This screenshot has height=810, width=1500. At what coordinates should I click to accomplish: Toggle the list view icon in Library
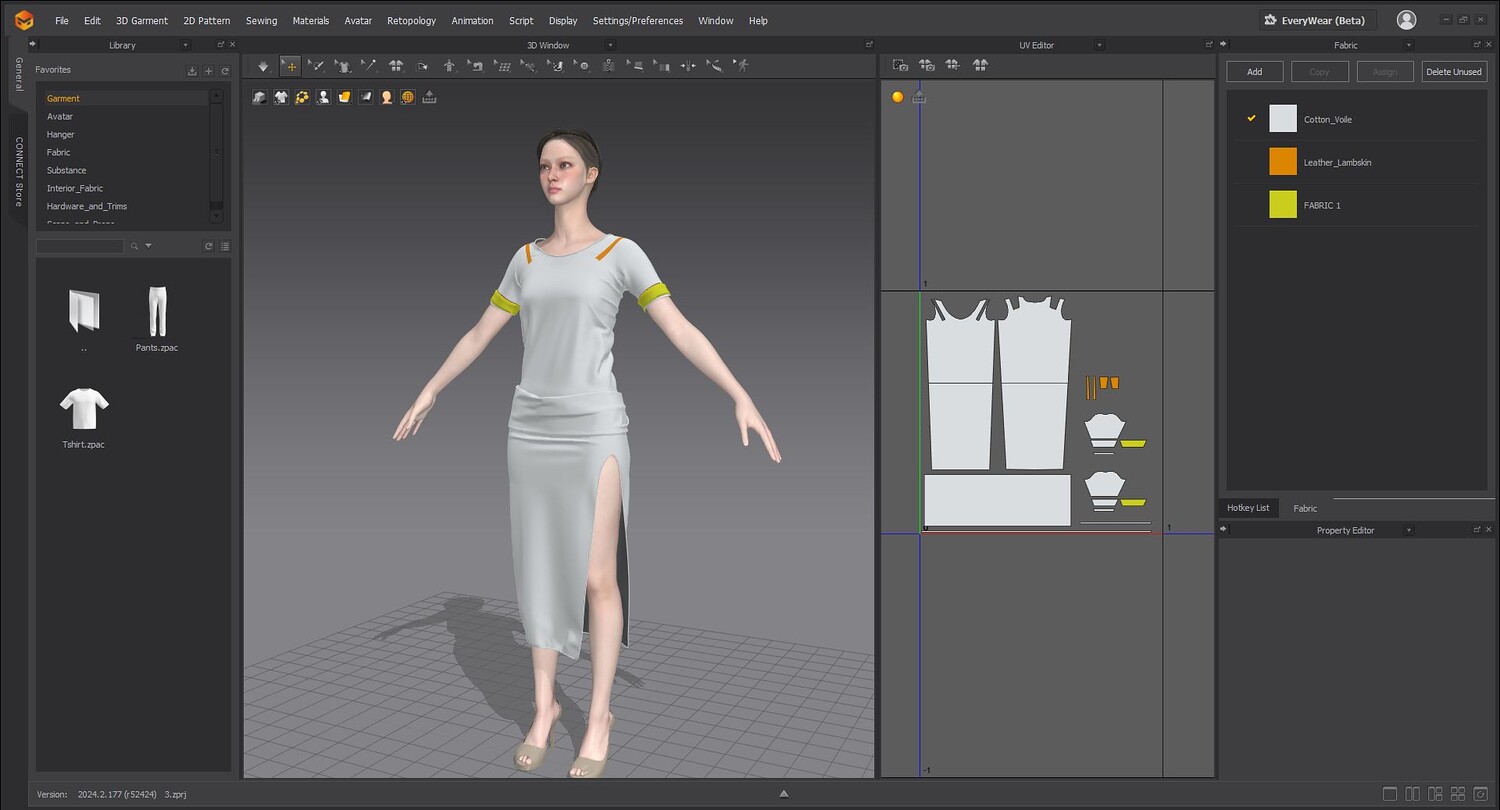[225, 246]
